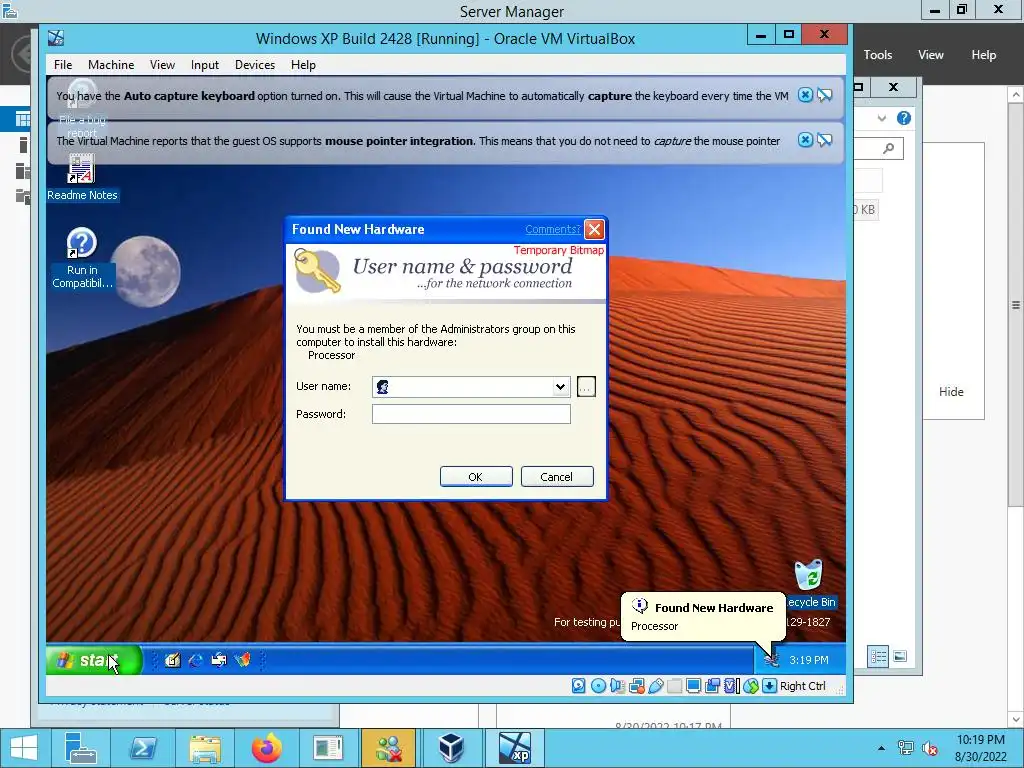Viewport: 1024px width, 768px height.
Task: Cancel the Found New Hardware dialog
Action: (x=557, y=477)
